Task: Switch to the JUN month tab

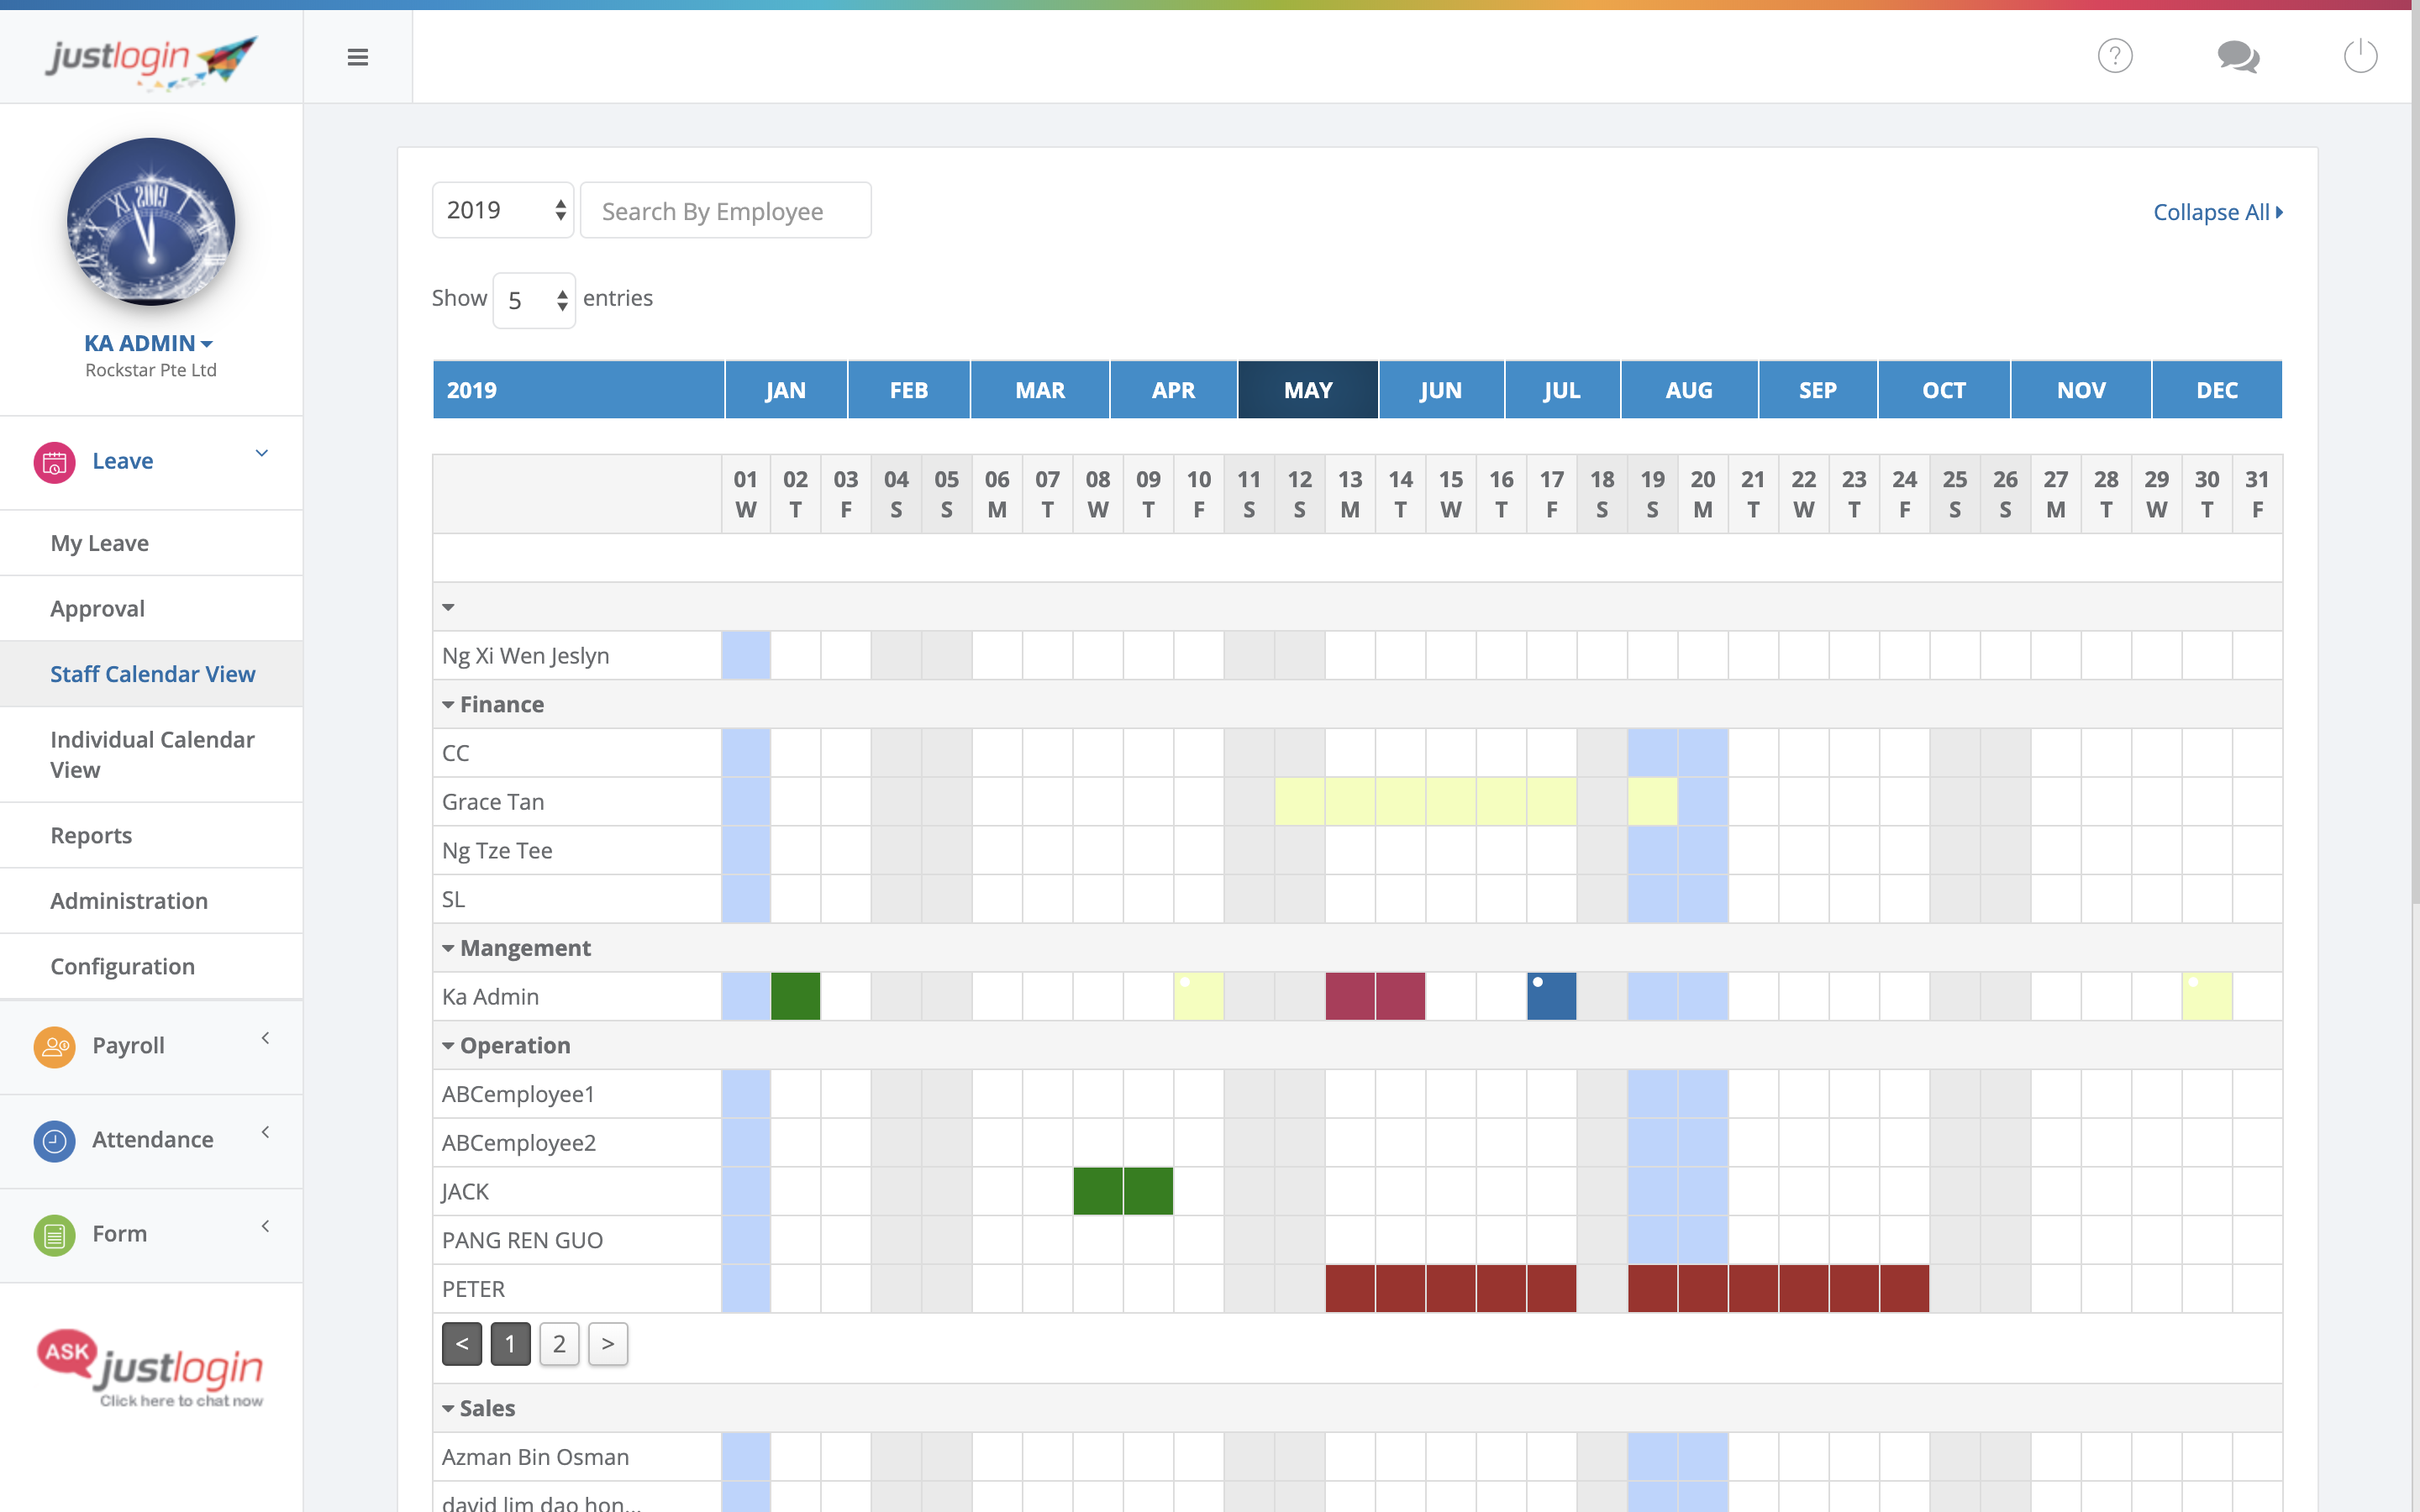Action: tap(1440, 390)
